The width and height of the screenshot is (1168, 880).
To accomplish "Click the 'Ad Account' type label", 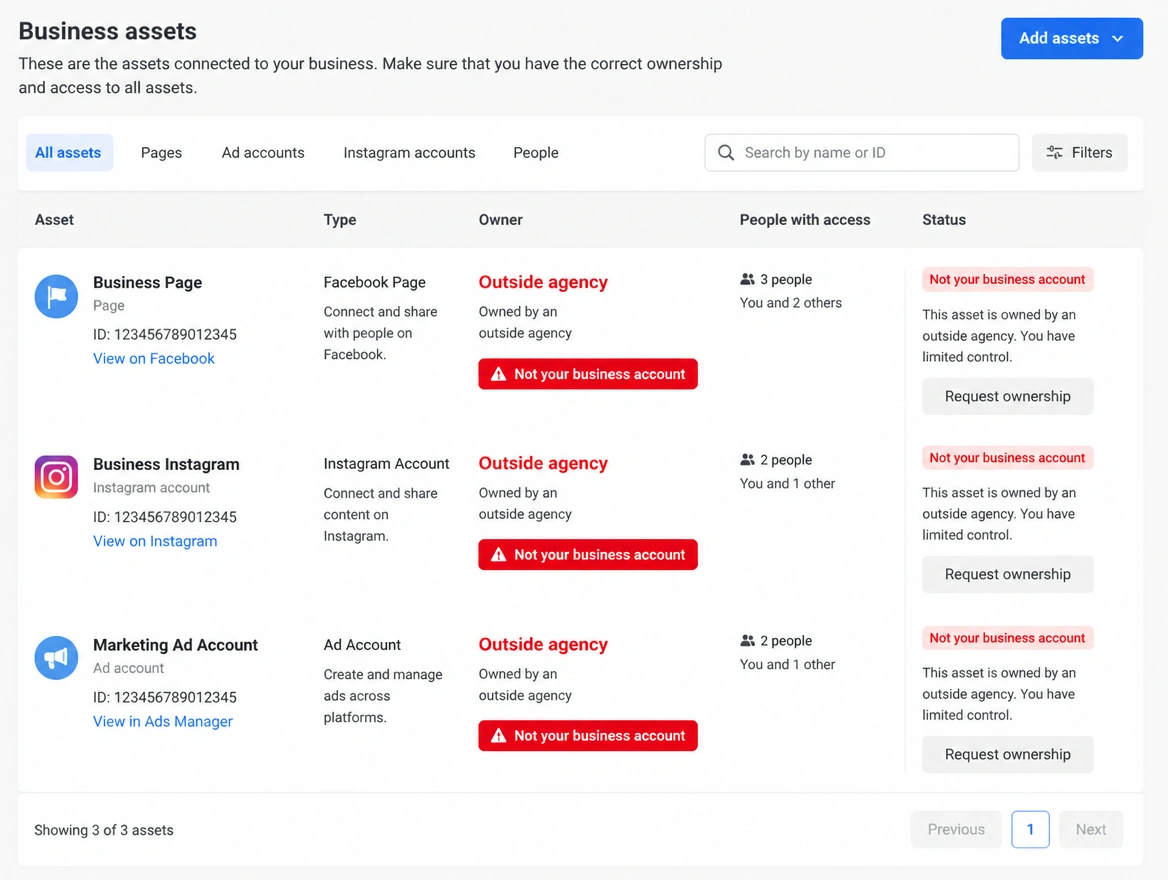I will [362, 645].
